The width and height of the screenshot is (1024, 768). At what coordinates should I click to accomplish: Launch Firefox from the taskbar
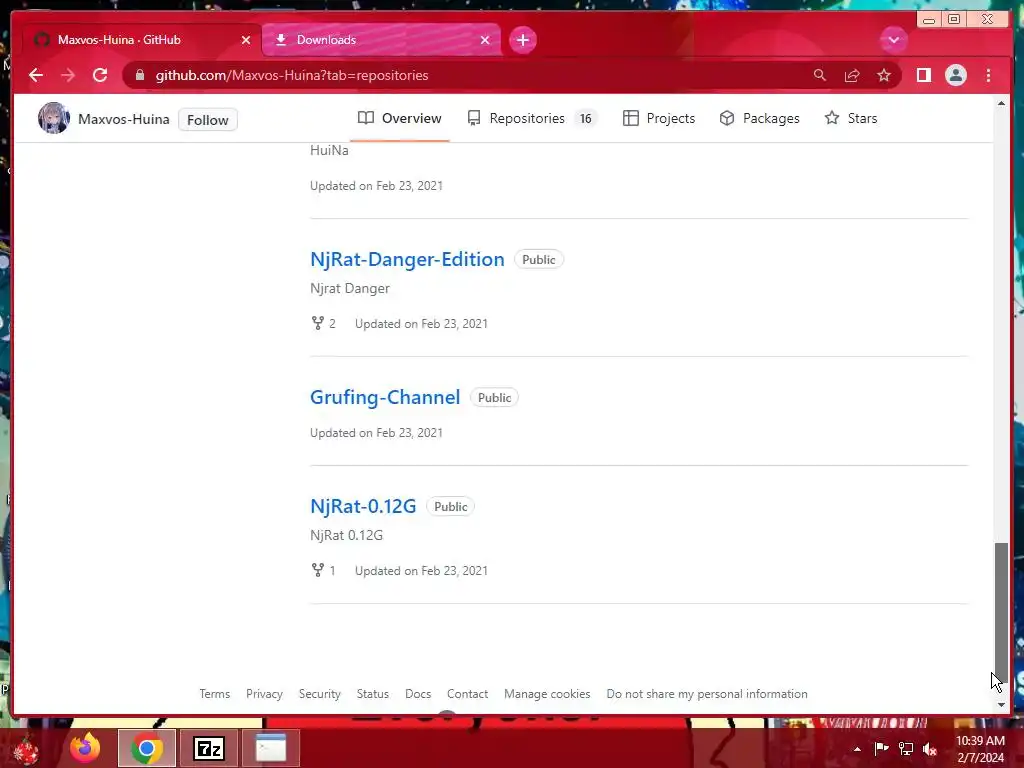(x=86, y=748)
